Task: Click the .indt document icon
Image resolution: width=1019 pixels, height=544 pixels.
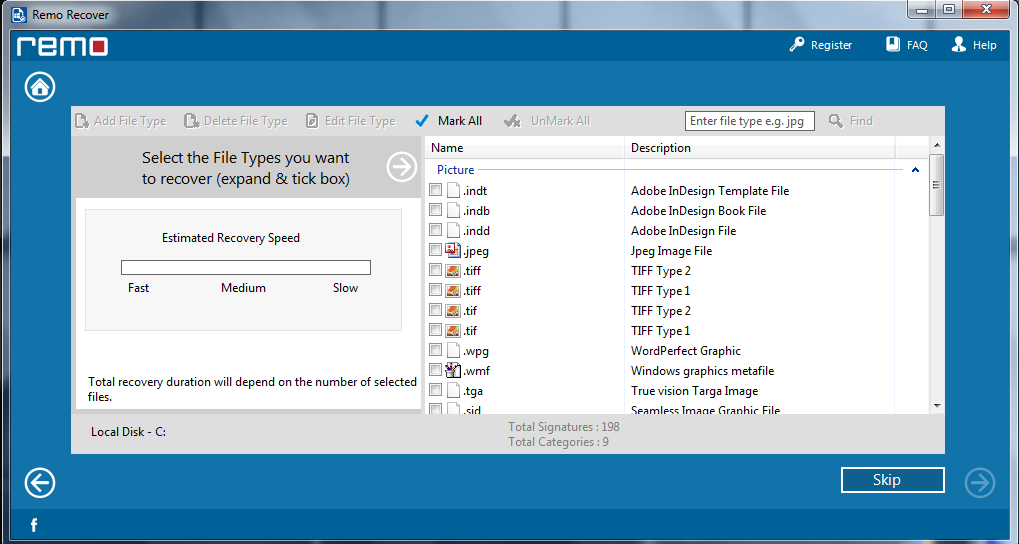Action: (453, 190)
